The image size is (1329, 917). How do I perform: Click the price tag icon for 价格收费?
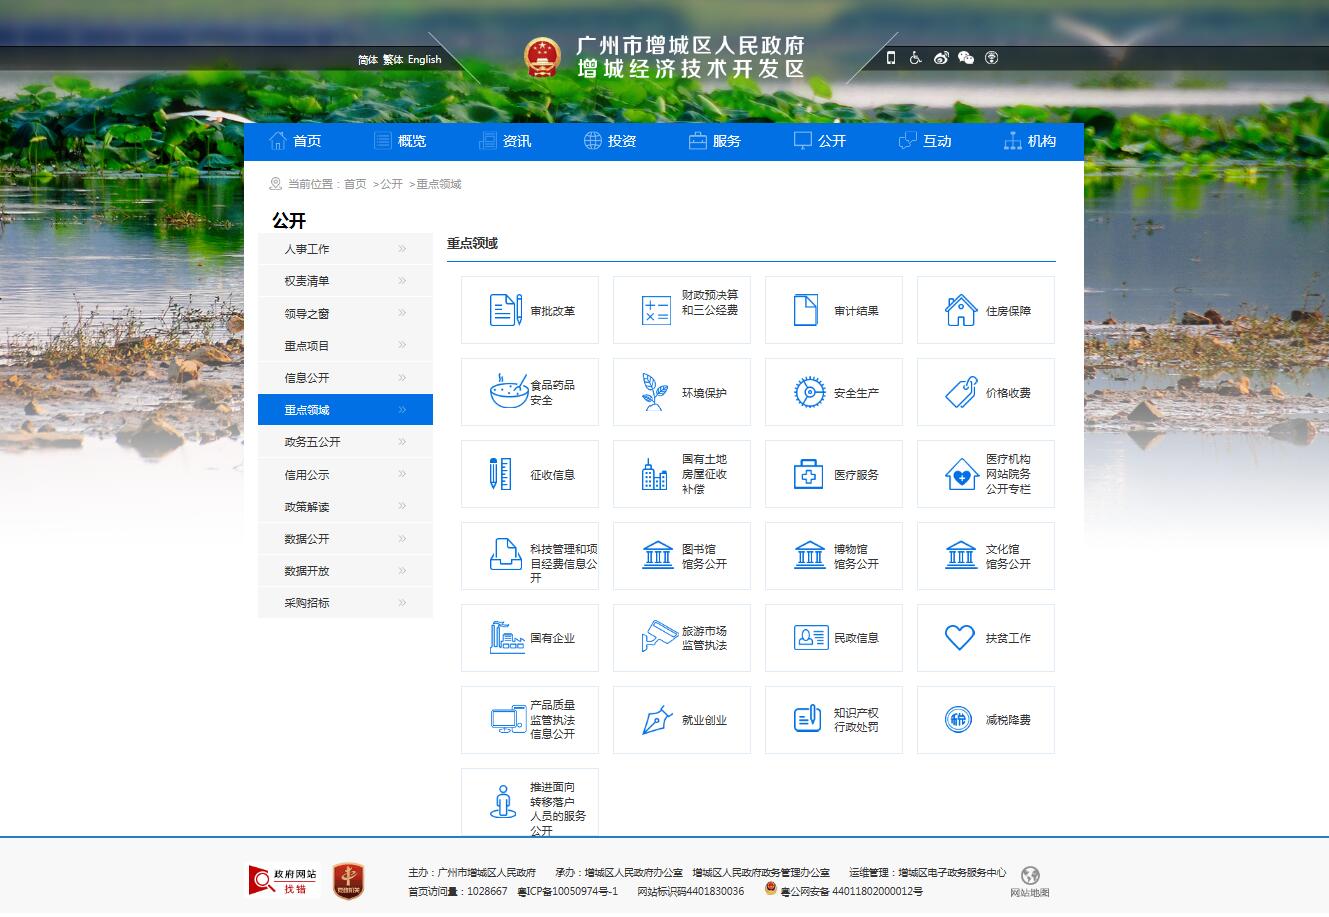[961, 393]
